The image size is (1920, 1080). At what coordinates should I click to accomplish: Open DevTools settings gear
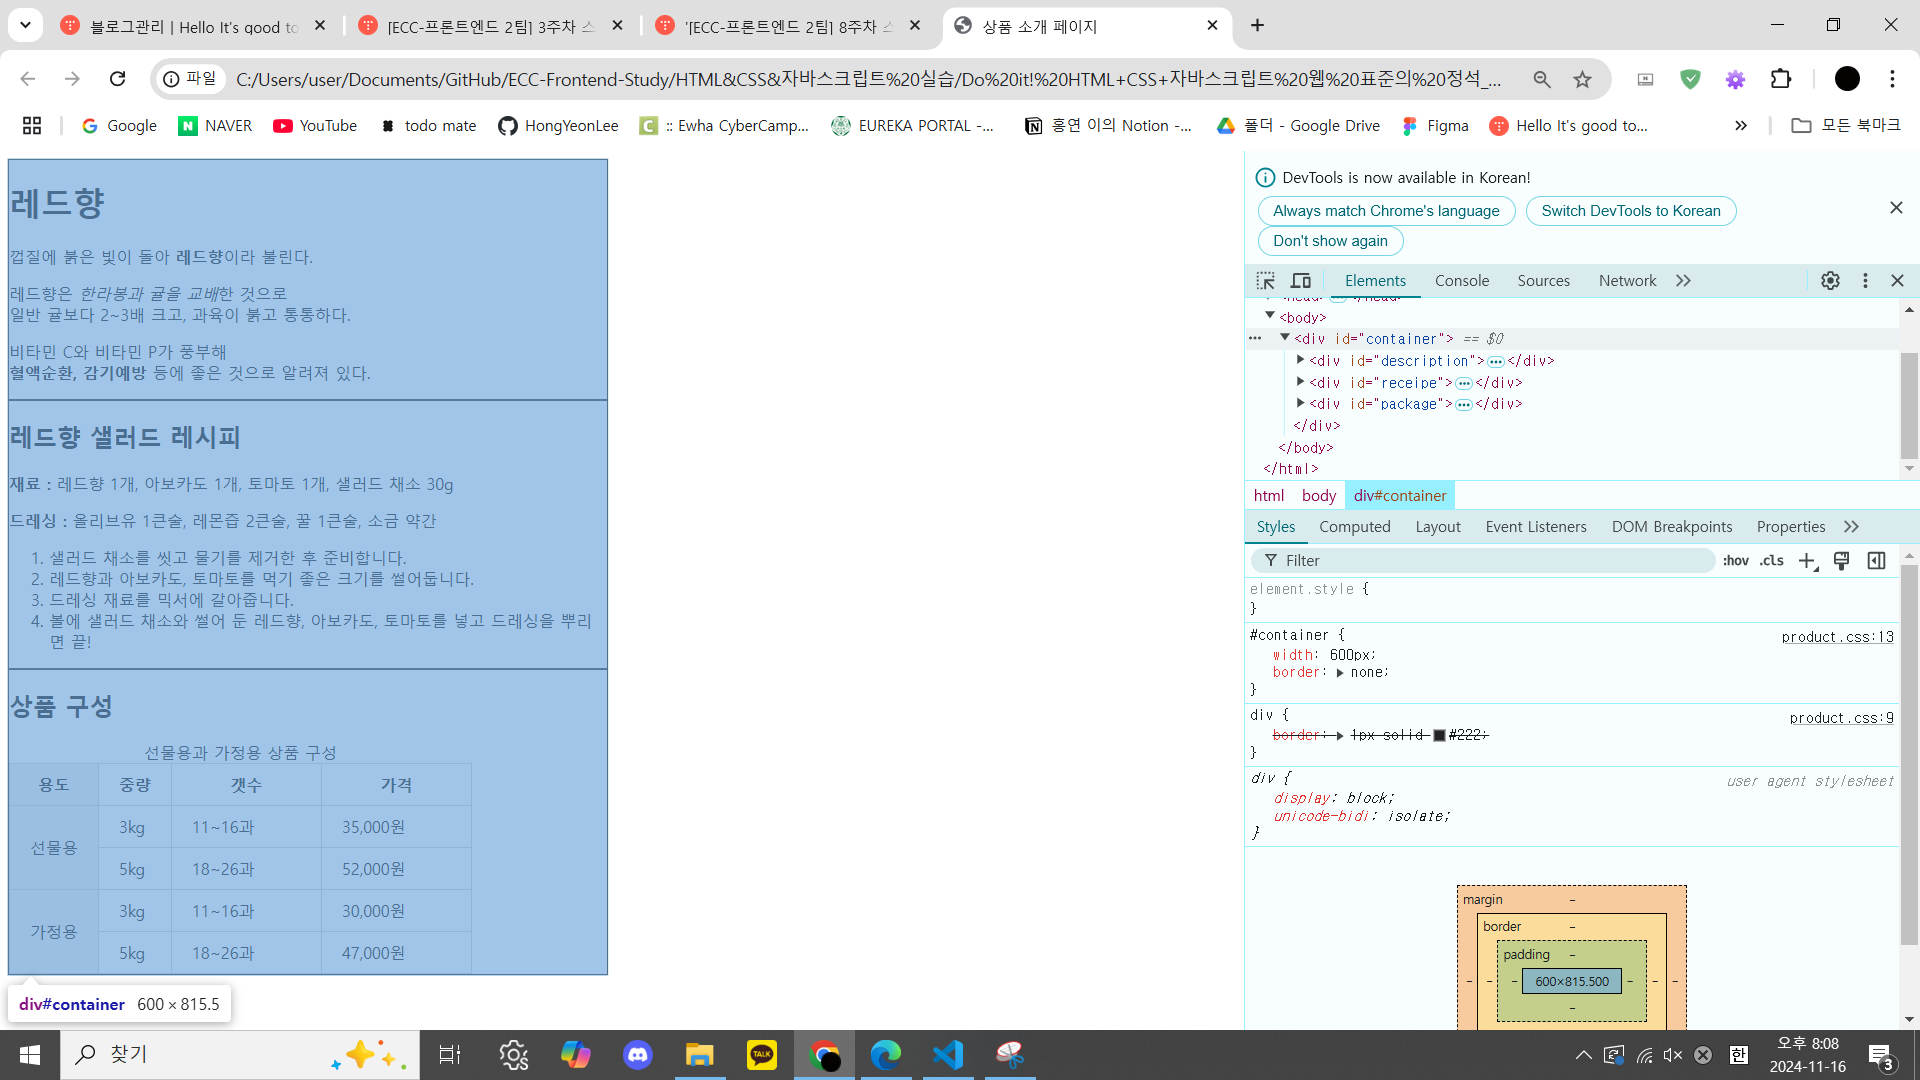pyautogui.click(x=1830, y=281)
